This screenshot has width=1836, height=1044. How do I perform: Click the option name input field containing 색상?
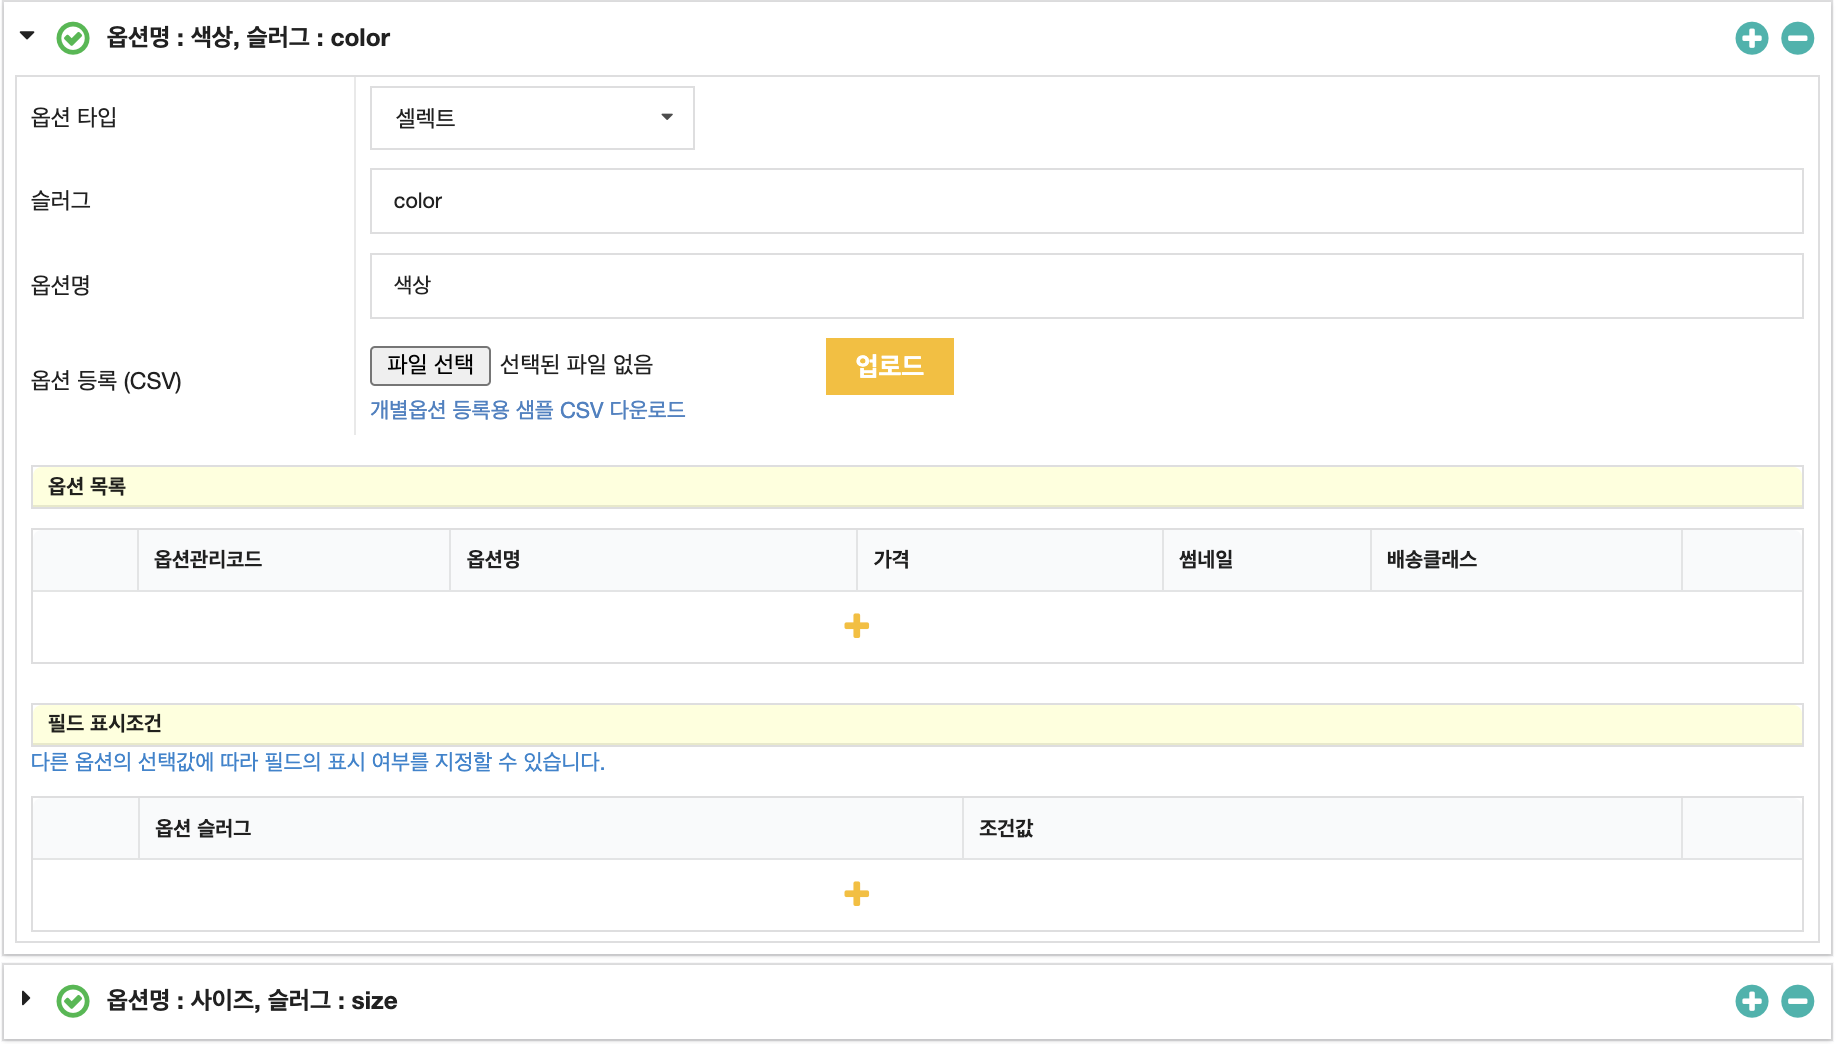(1086, 286)
